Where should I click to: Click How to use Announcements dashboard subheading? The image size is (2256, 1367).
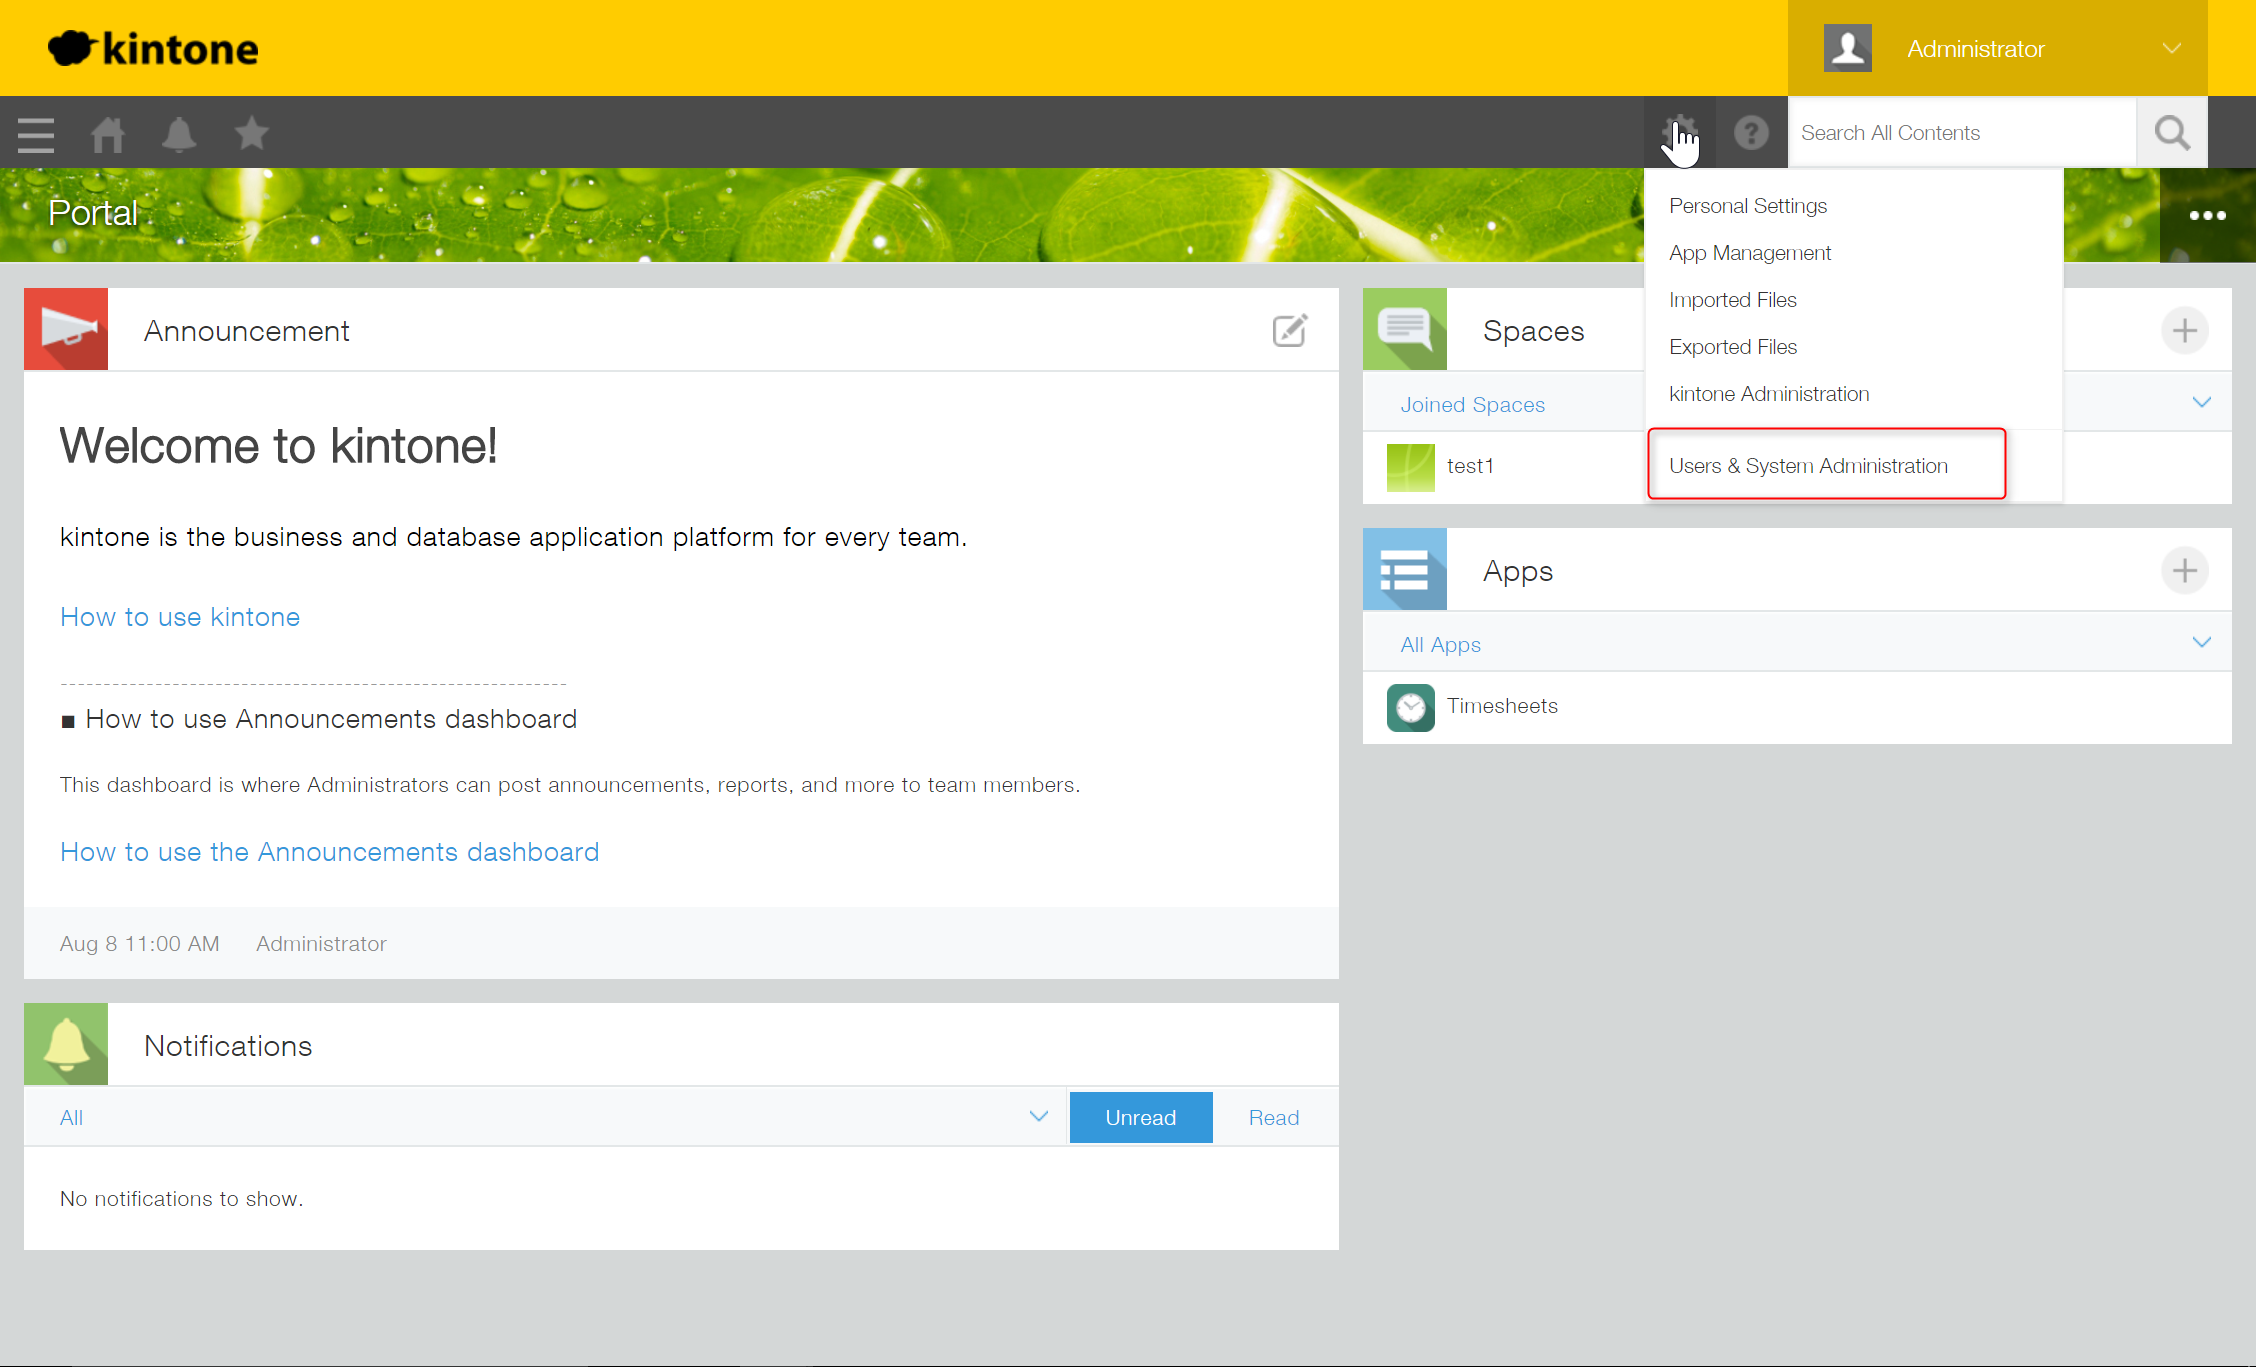(331, 719)
